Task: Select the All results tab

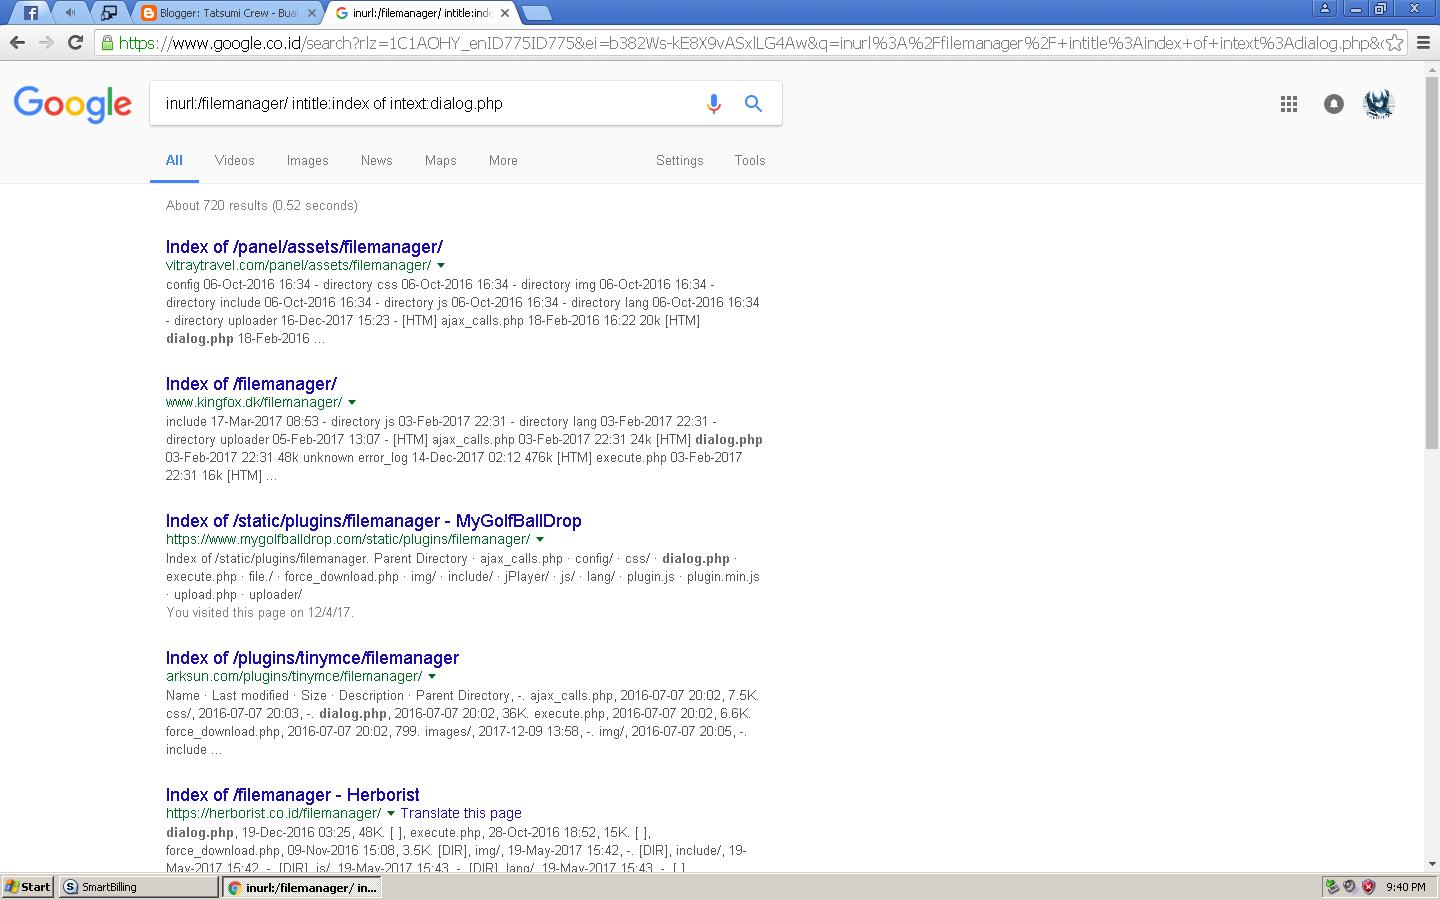Action: click(174, 160)
